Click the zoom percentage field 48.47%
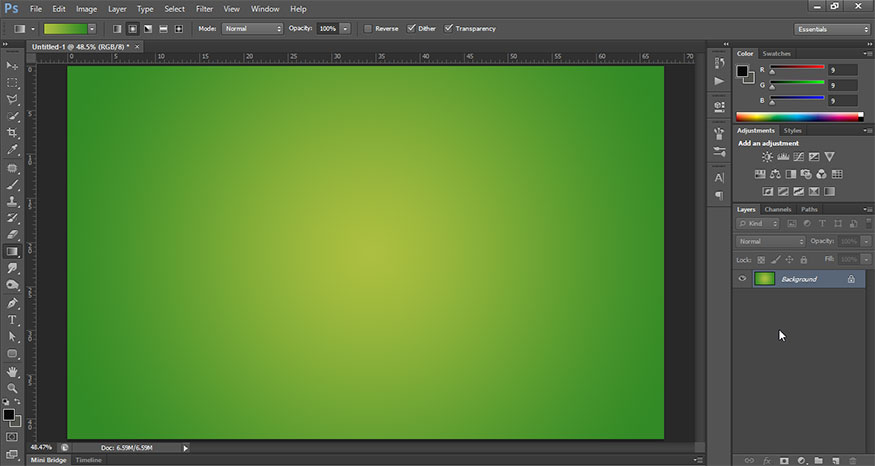The height and width of the screenshot is (466, 875). [41, 448]
